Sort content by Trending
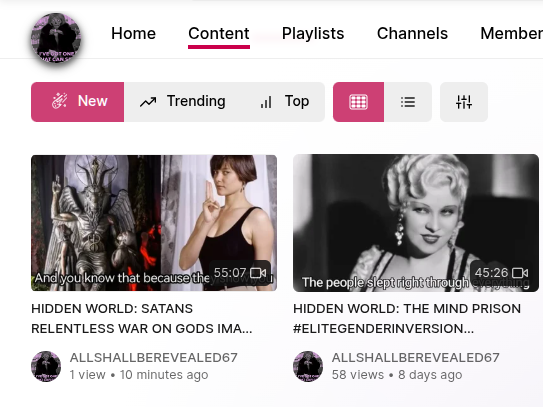 (x=183, y=102)
